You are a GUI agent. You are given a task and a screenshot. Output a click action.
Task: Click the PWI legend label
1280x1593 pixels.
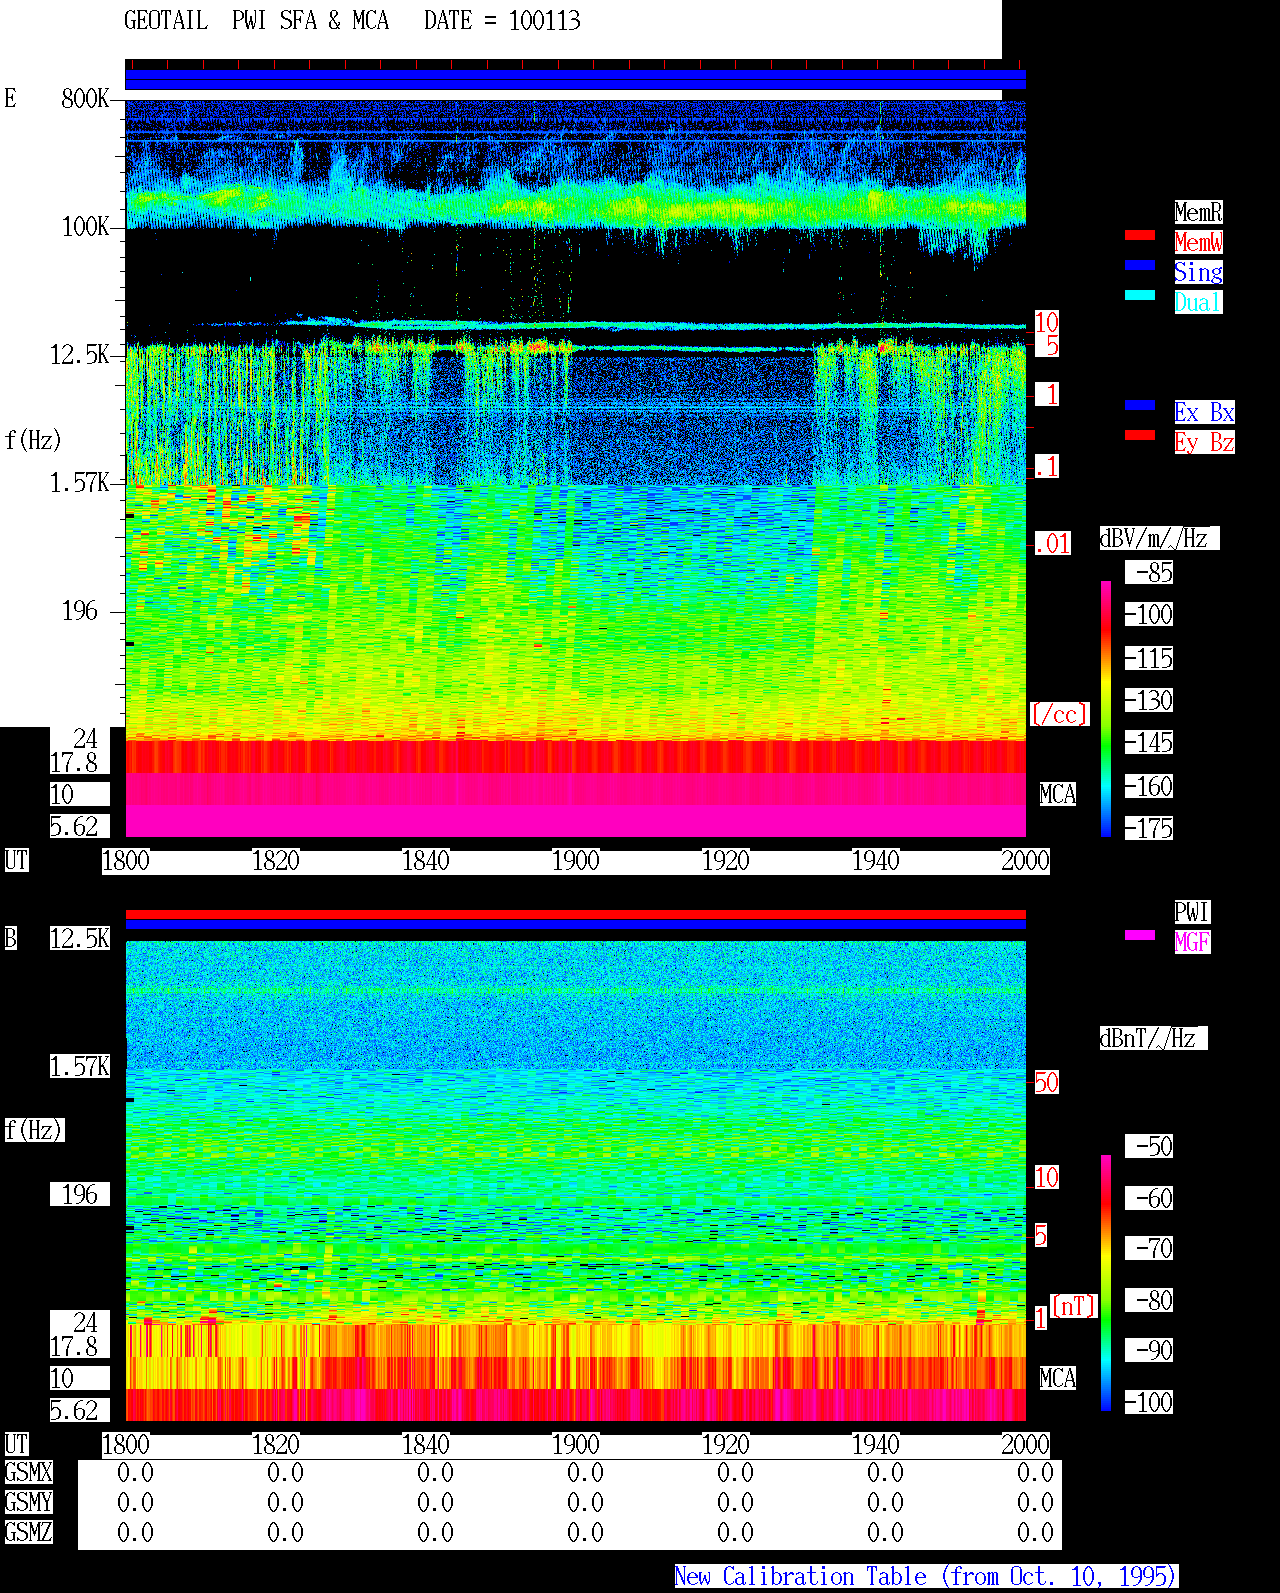click(x=1192, y=912)
